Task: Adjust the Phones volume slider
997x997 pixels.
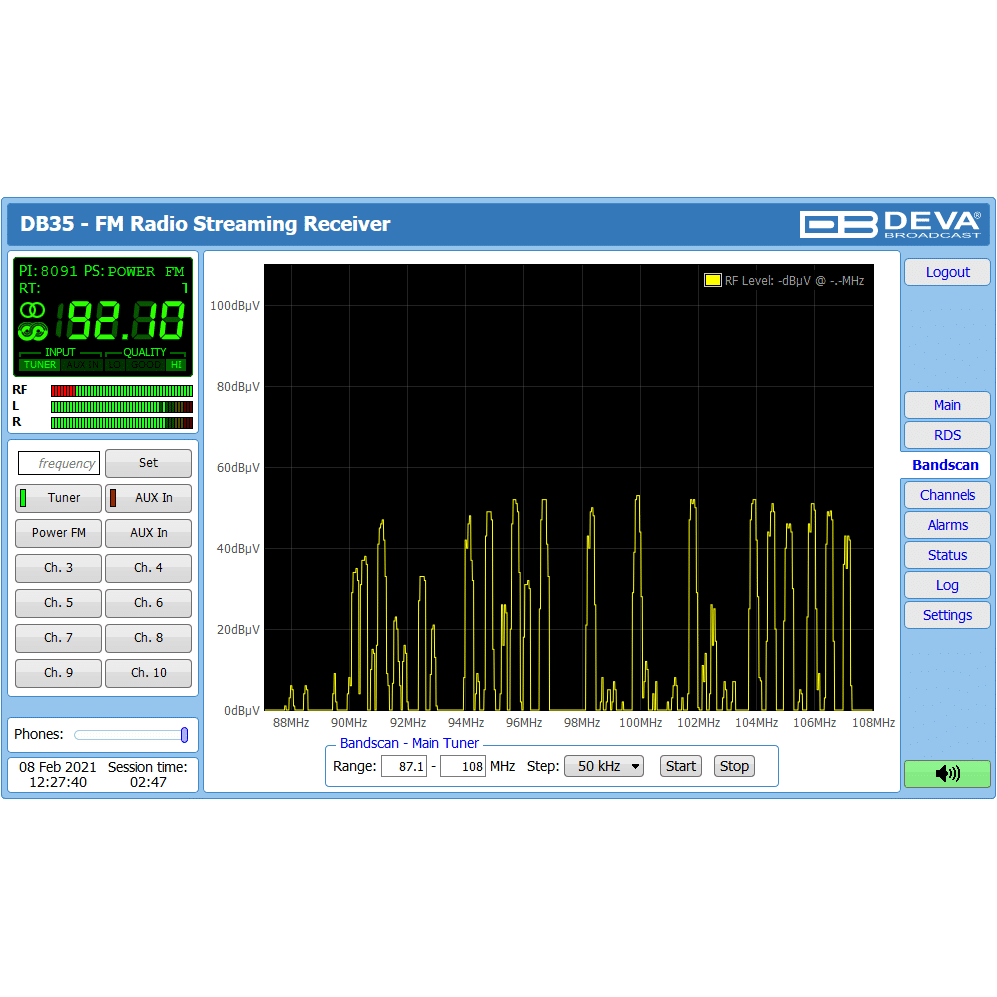Action: (184, 735)
